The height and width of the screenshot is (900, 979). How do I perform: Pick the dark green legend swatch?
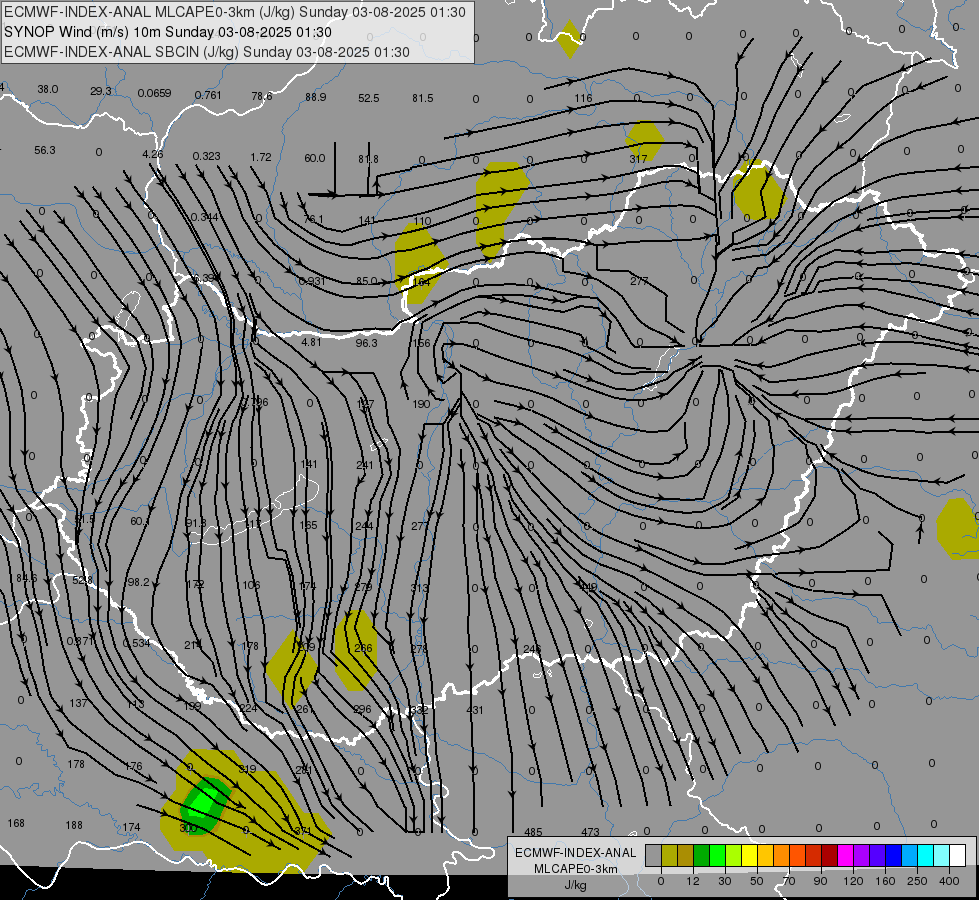tap(701, 855)
